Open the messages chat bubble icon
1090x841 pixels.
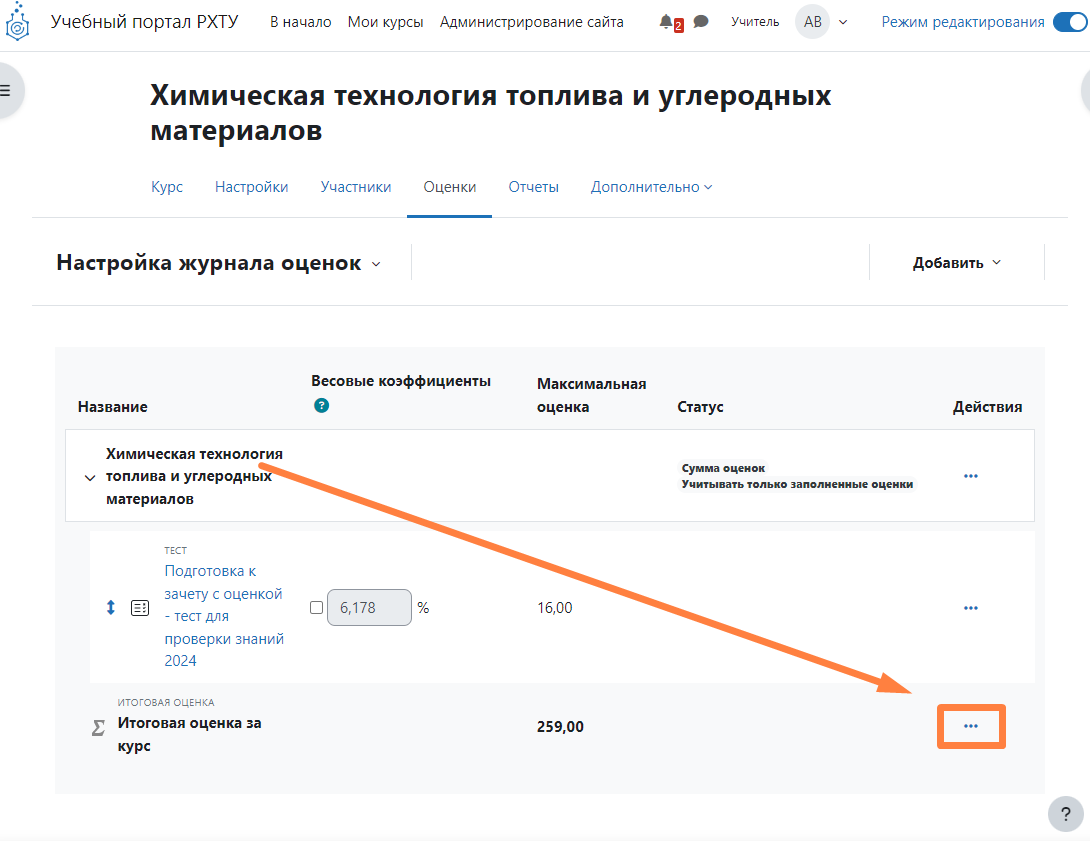(x=701, y=22)
